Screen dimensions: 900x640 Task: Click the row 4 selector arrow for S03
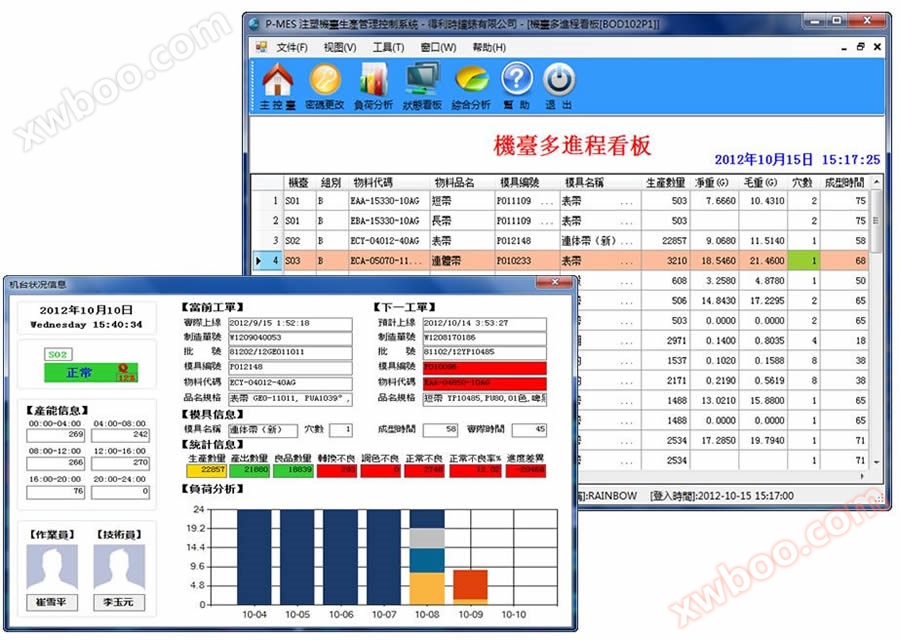tap(262, 261)
